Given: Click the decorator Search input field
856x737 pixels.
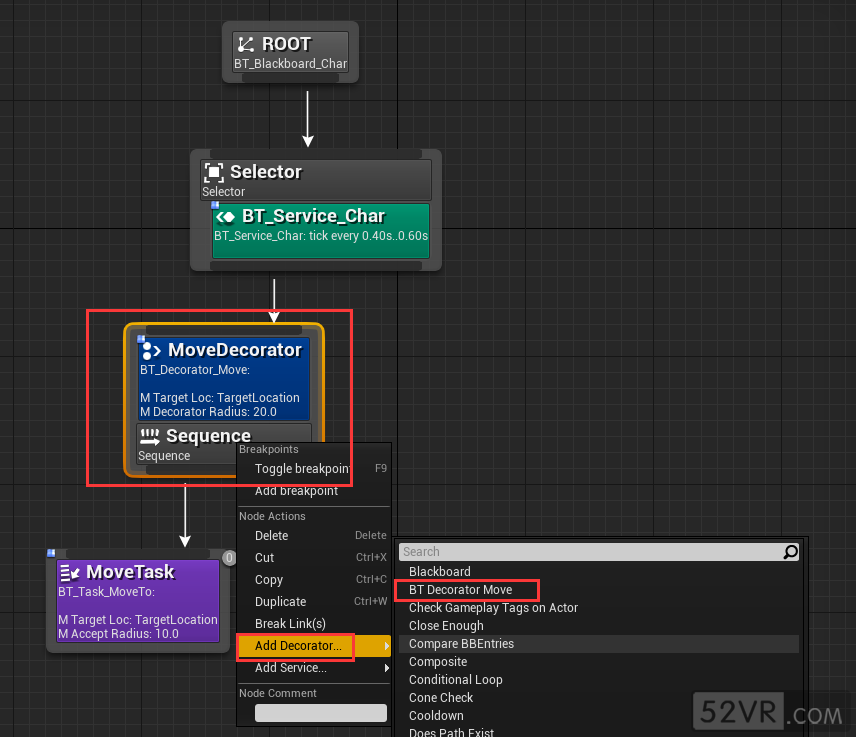Looking at the screenshot, I should pyautogui.click(x=590, y=552).
